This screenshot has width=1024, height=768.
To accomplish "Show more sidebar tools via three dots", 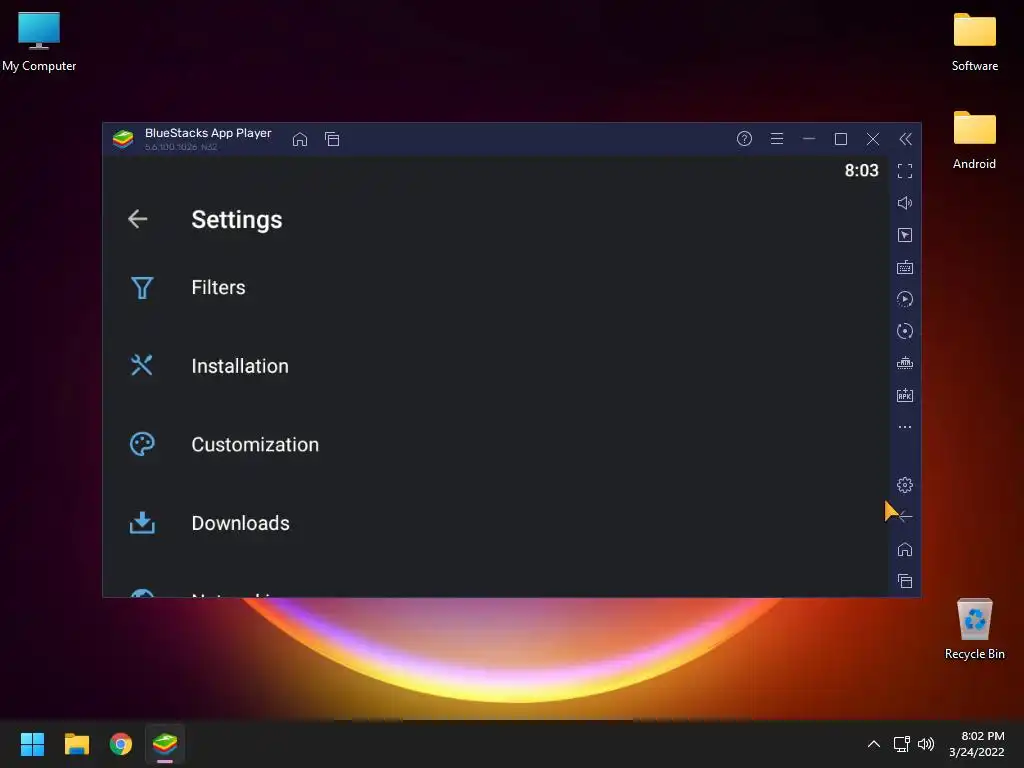I will pos(904,427).
